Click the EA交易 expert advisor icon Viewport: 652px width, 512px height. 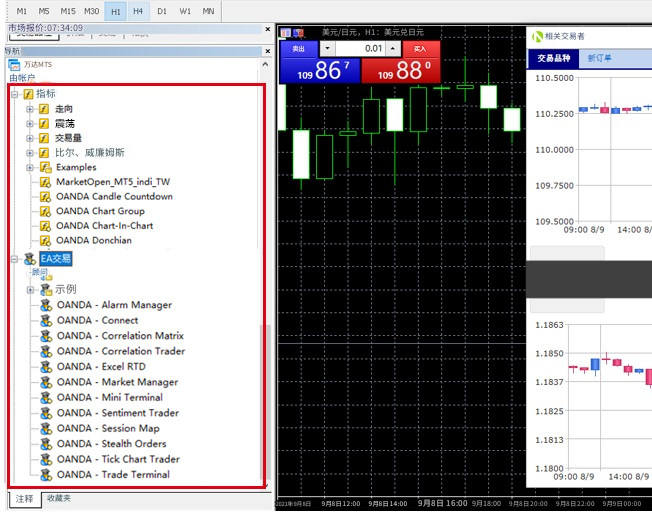pos(30,259)
